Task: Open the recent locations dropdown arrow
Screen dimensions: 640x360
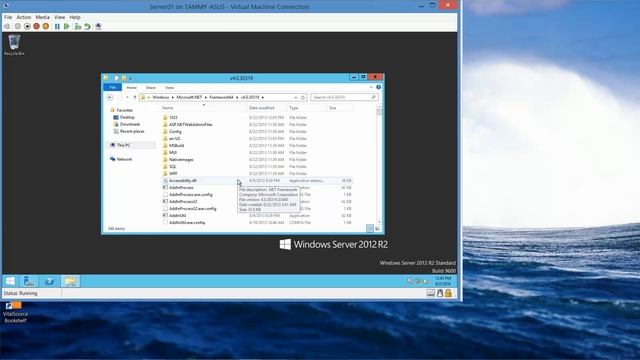Action: pyautogui.click(x=127, y=98)
